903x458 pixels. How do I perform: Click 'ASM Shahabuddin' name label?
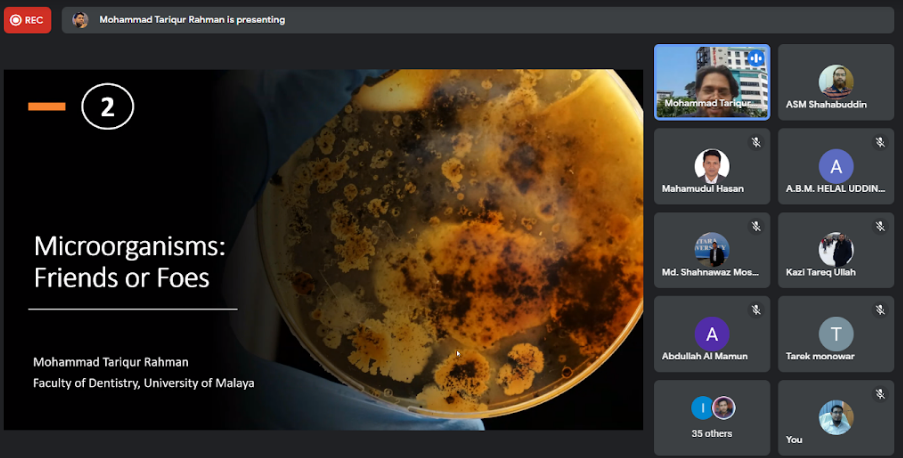pyautogui.click(x=826, y=104)
